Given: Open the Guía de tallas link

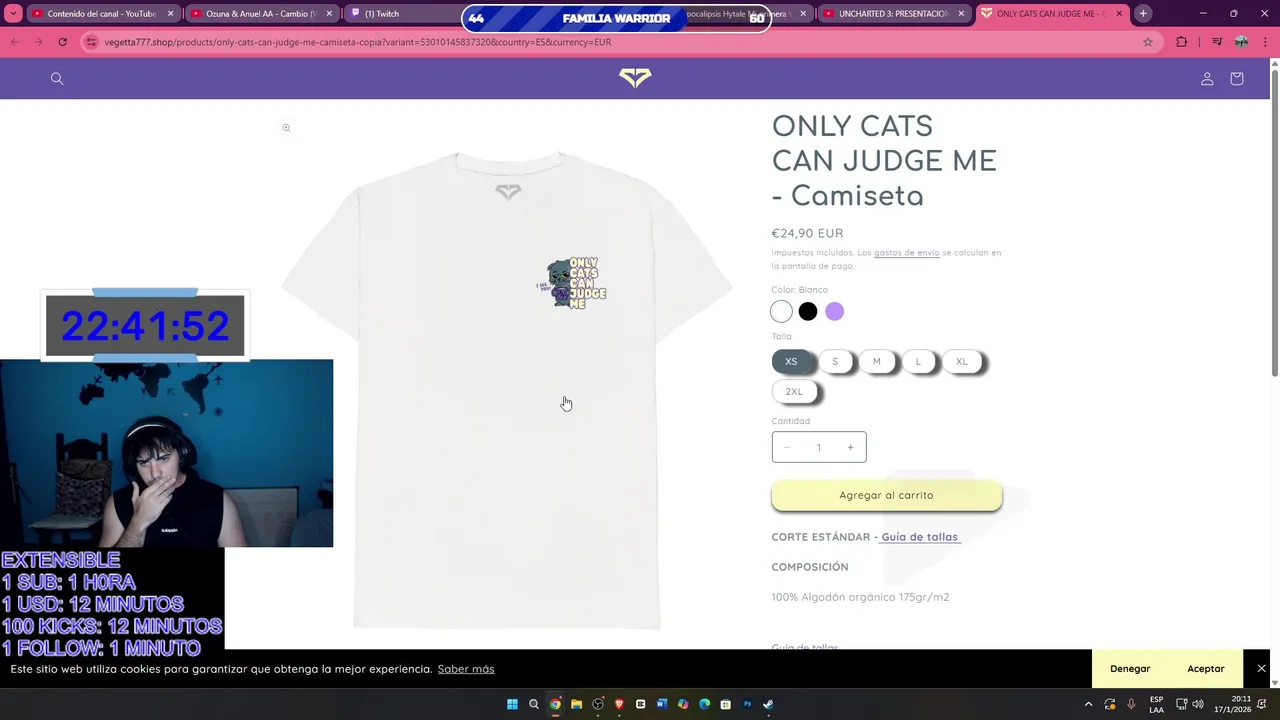Looking at the screenshot, I should point(919,537).
